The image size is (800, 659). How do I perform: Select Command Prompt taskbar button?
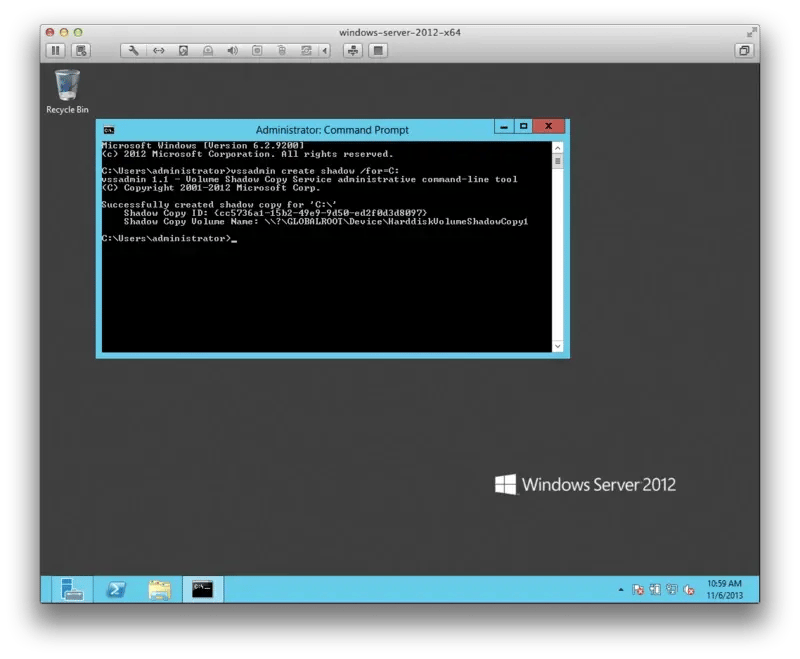203,589
